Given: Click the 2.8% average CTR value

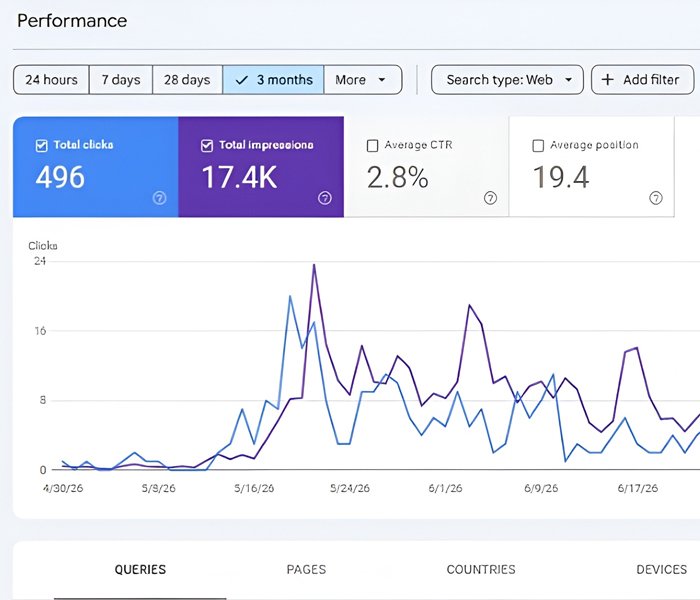Looking at the screenshot, I should click(x=397, y=177).
